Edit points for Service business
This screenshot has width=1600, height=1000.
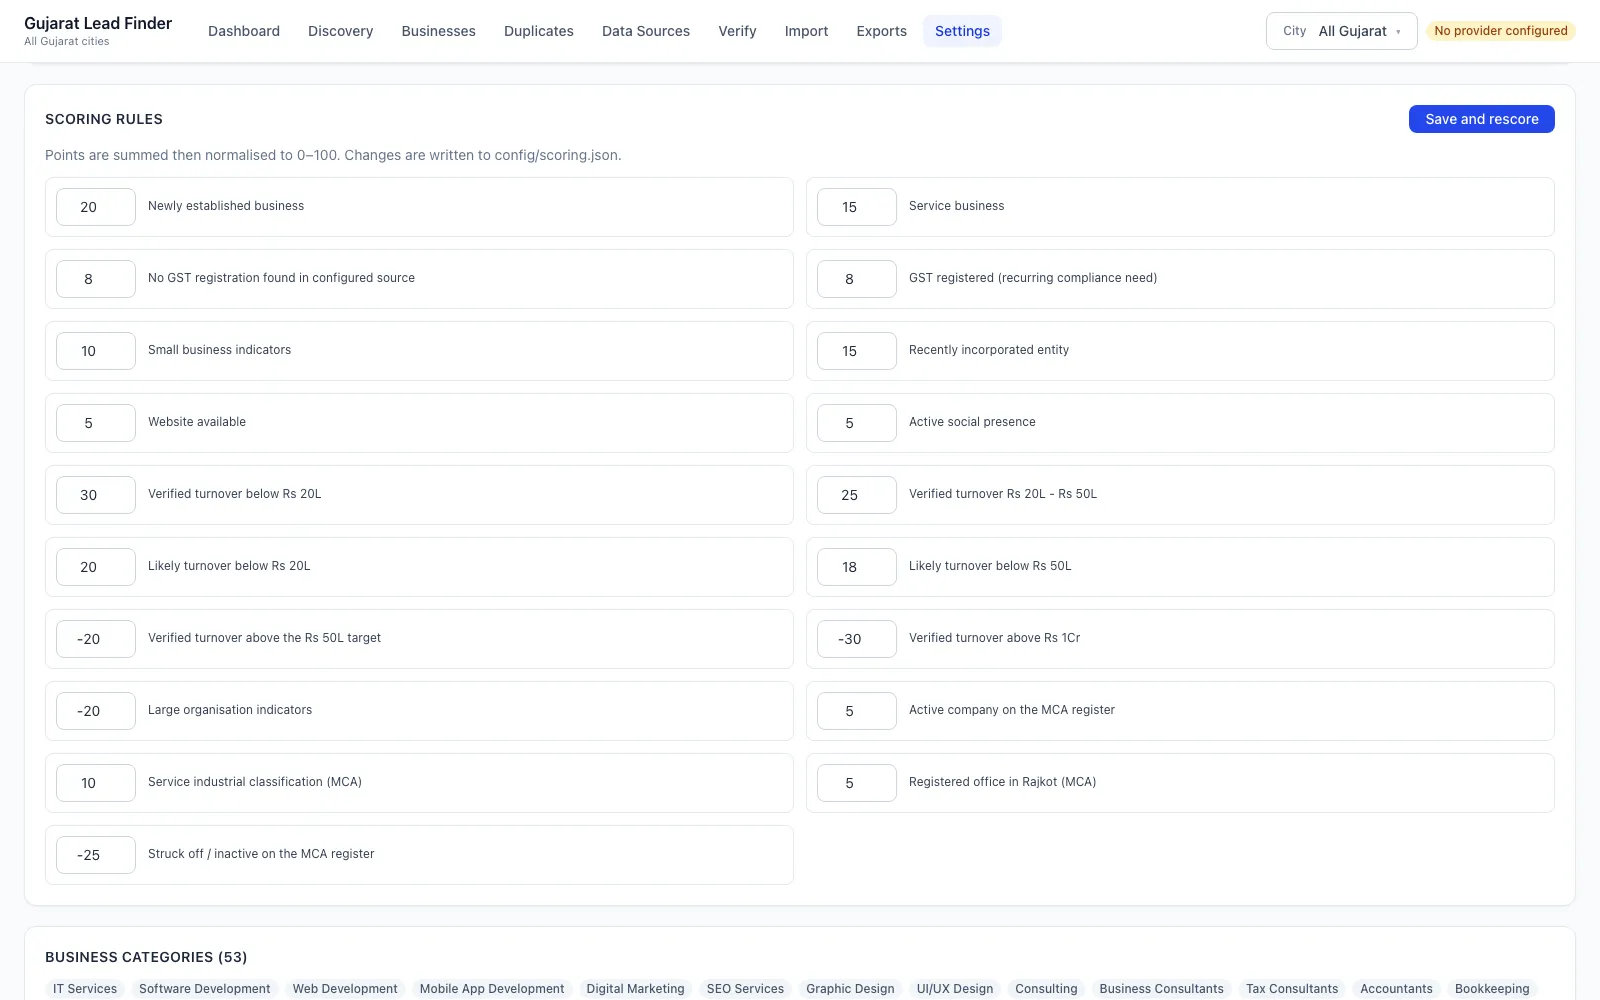(857, 207)
